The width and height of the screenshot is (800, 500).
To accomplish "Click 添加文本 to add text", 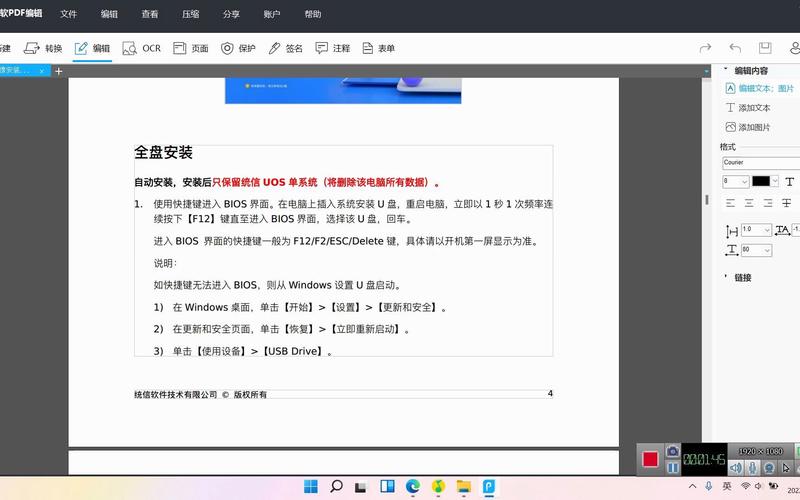I will (748, 108).
